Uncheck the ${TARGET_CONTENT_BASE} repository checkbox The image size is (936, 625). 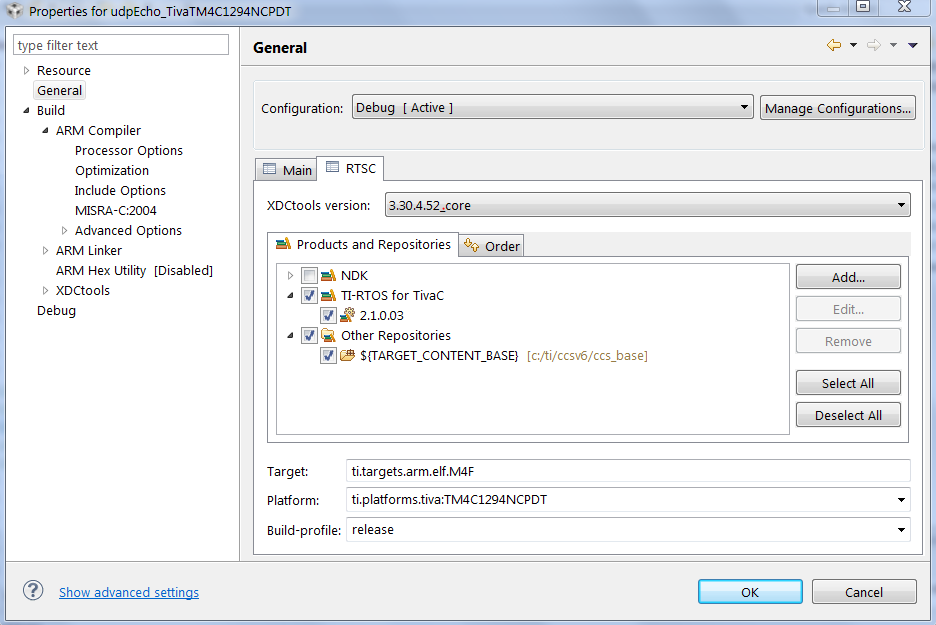click(x=328, y=356)
